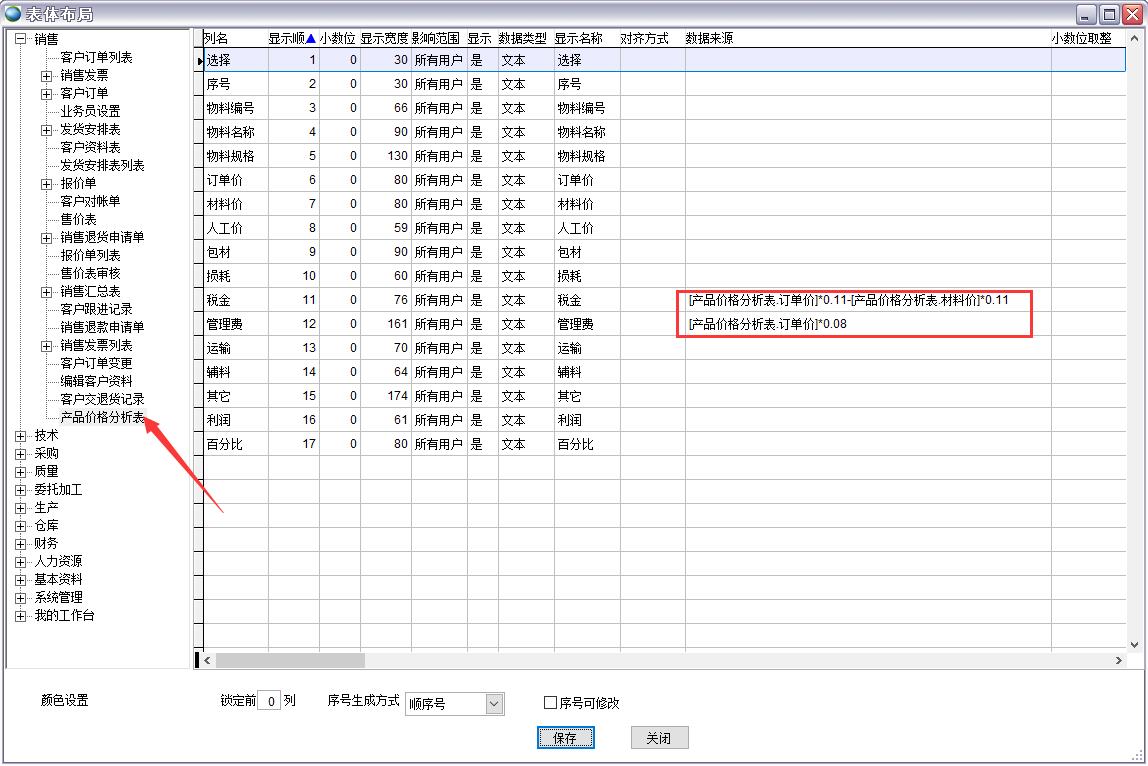Expand the 技术 tree node

coord(21,436)
